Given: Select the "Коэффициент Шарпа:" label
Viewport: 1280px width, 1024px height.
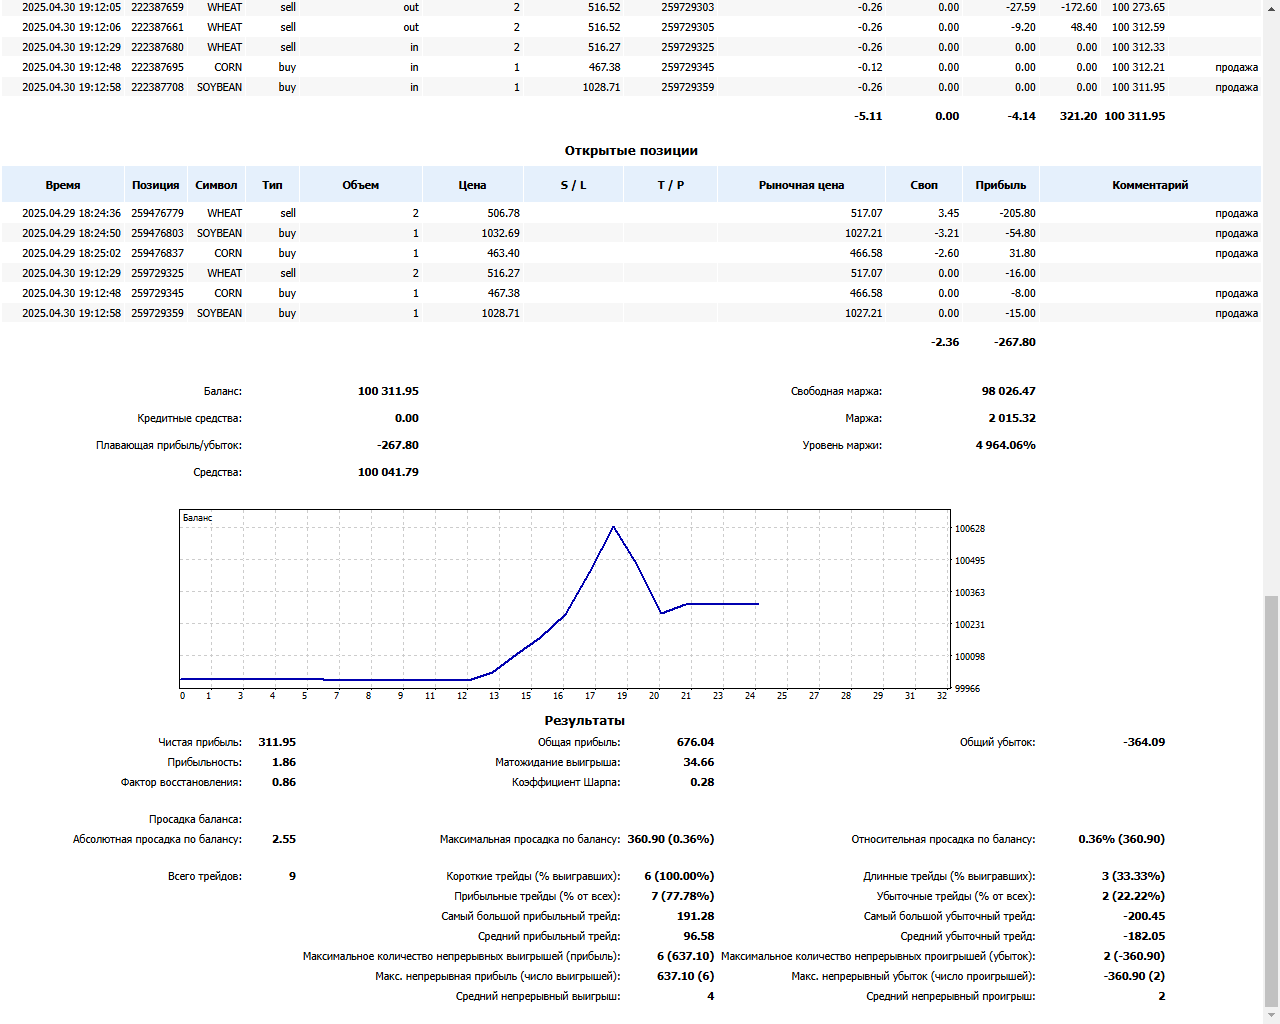Looking at the screenshot, I should point(566,782).
